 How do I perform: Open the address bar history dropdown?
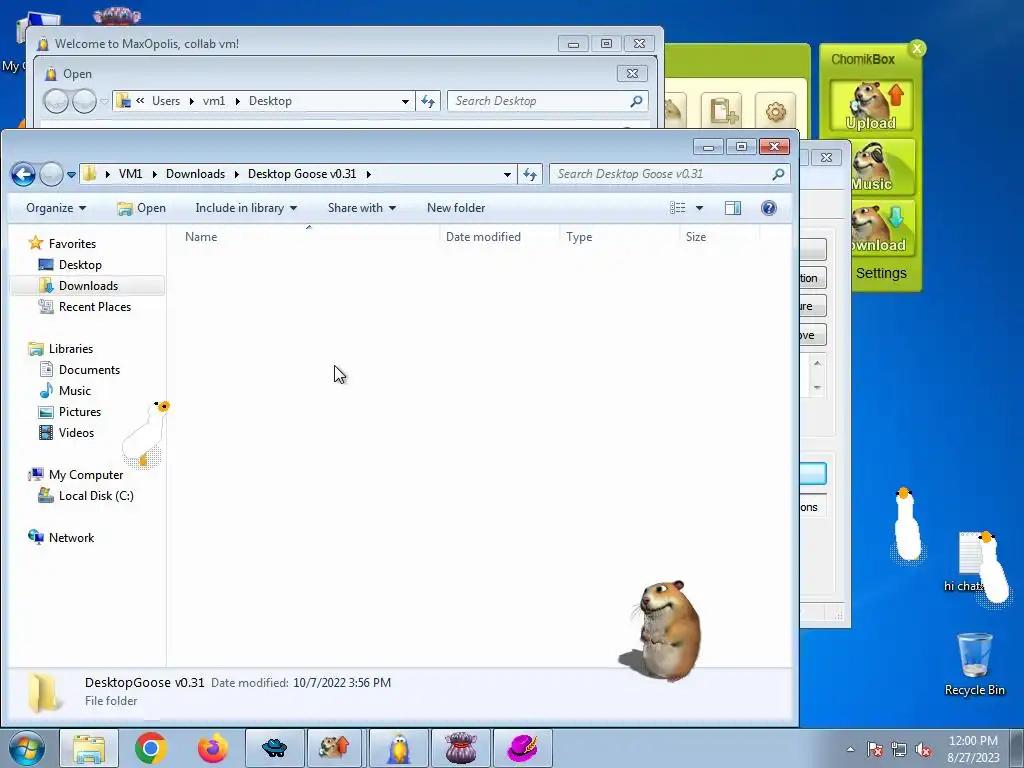pyautogui.click(x=507, y=174)
